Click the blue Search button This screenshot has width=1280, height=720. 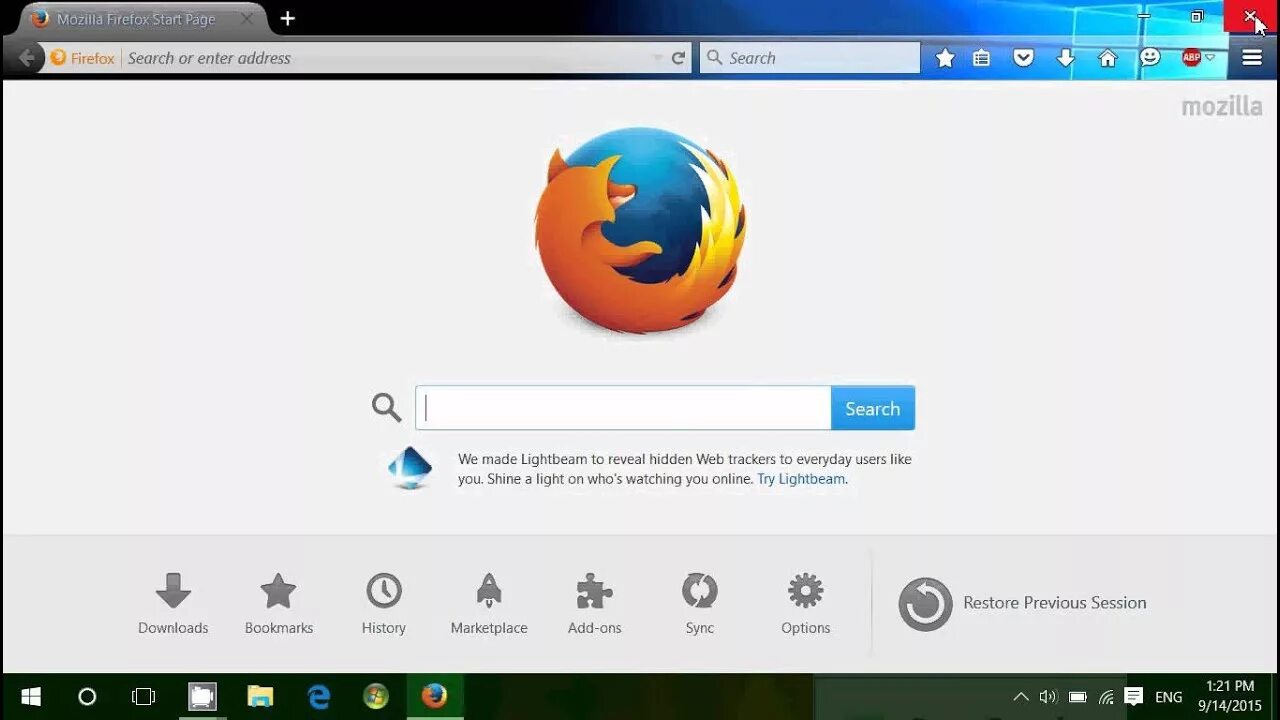click(x=873, y=408)
